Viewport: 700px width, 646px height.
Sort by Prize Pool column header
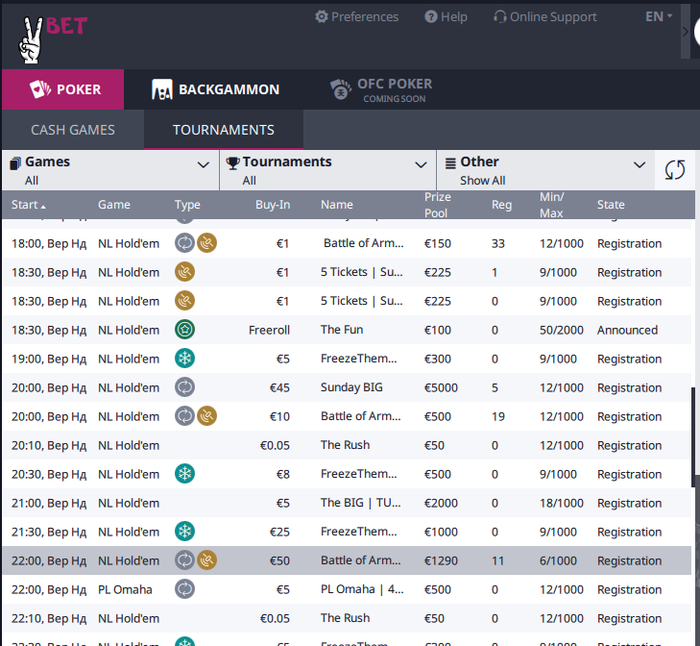coord(437,205)
